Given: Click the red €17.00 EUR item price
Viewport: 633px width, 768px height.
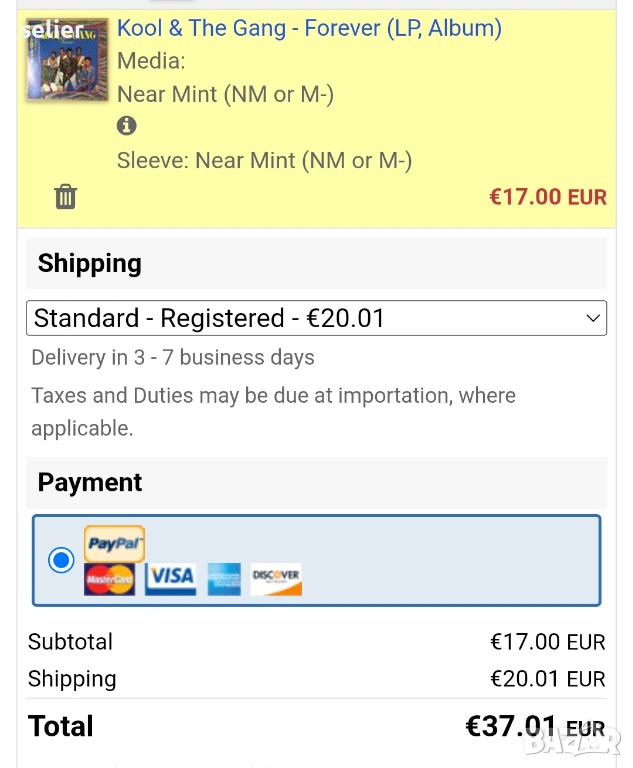Looking at the screenshot, I should pyautogui.click(x=547, y=197).
